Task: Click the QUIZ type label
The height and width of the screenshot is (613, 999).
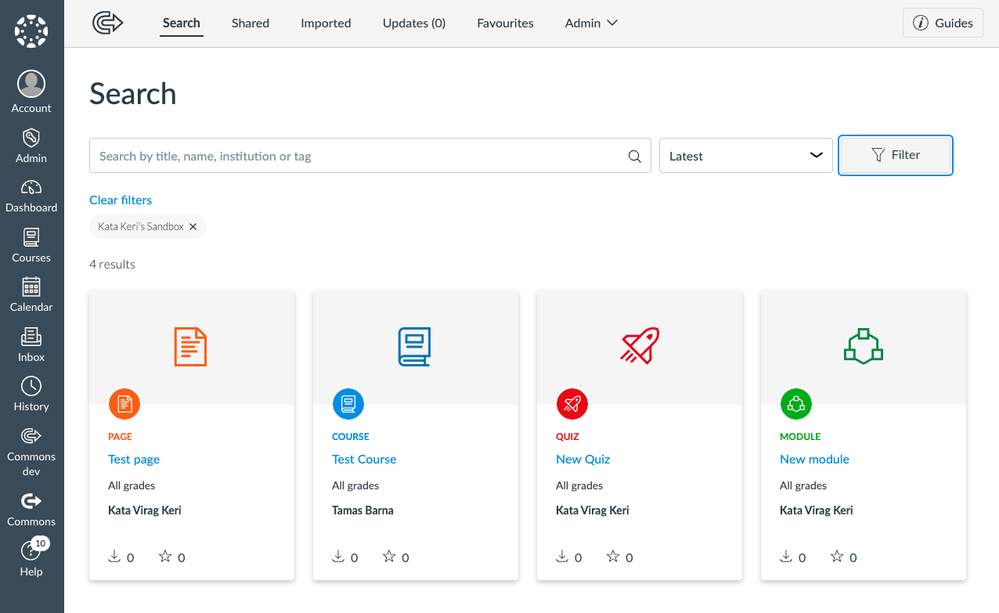Action: click(567, 436)
